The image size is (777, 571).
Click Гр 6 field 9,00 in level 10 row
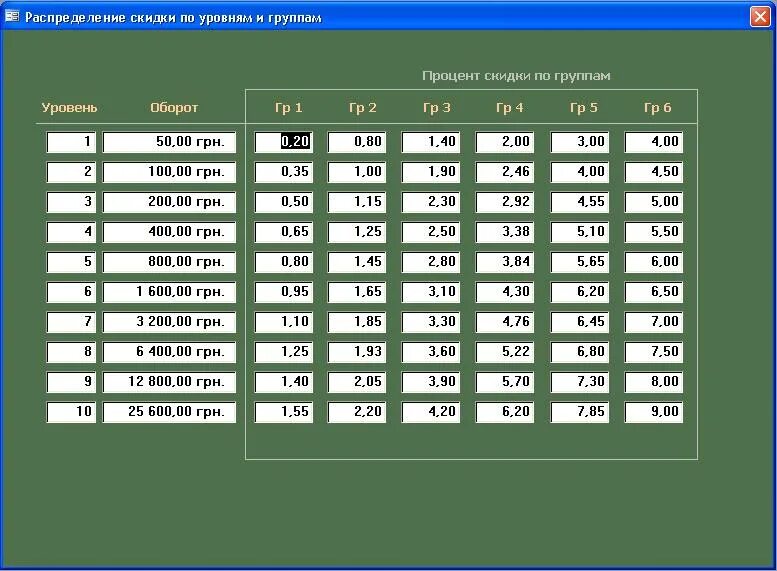point(654,412)
